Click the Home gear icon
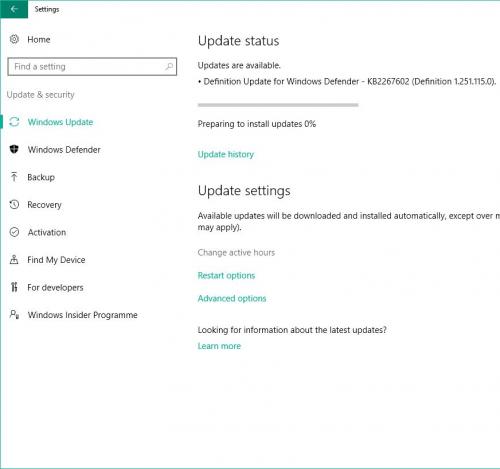 coord(14,39)
